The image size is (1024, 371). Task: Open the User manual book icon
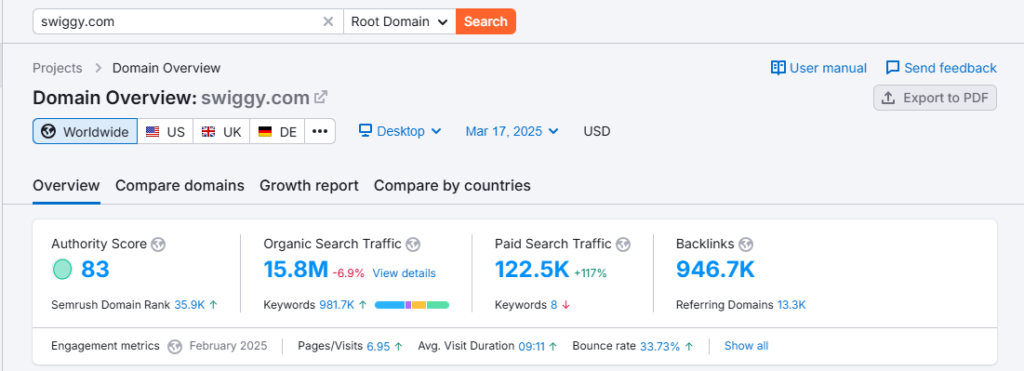tap(778, 68)
